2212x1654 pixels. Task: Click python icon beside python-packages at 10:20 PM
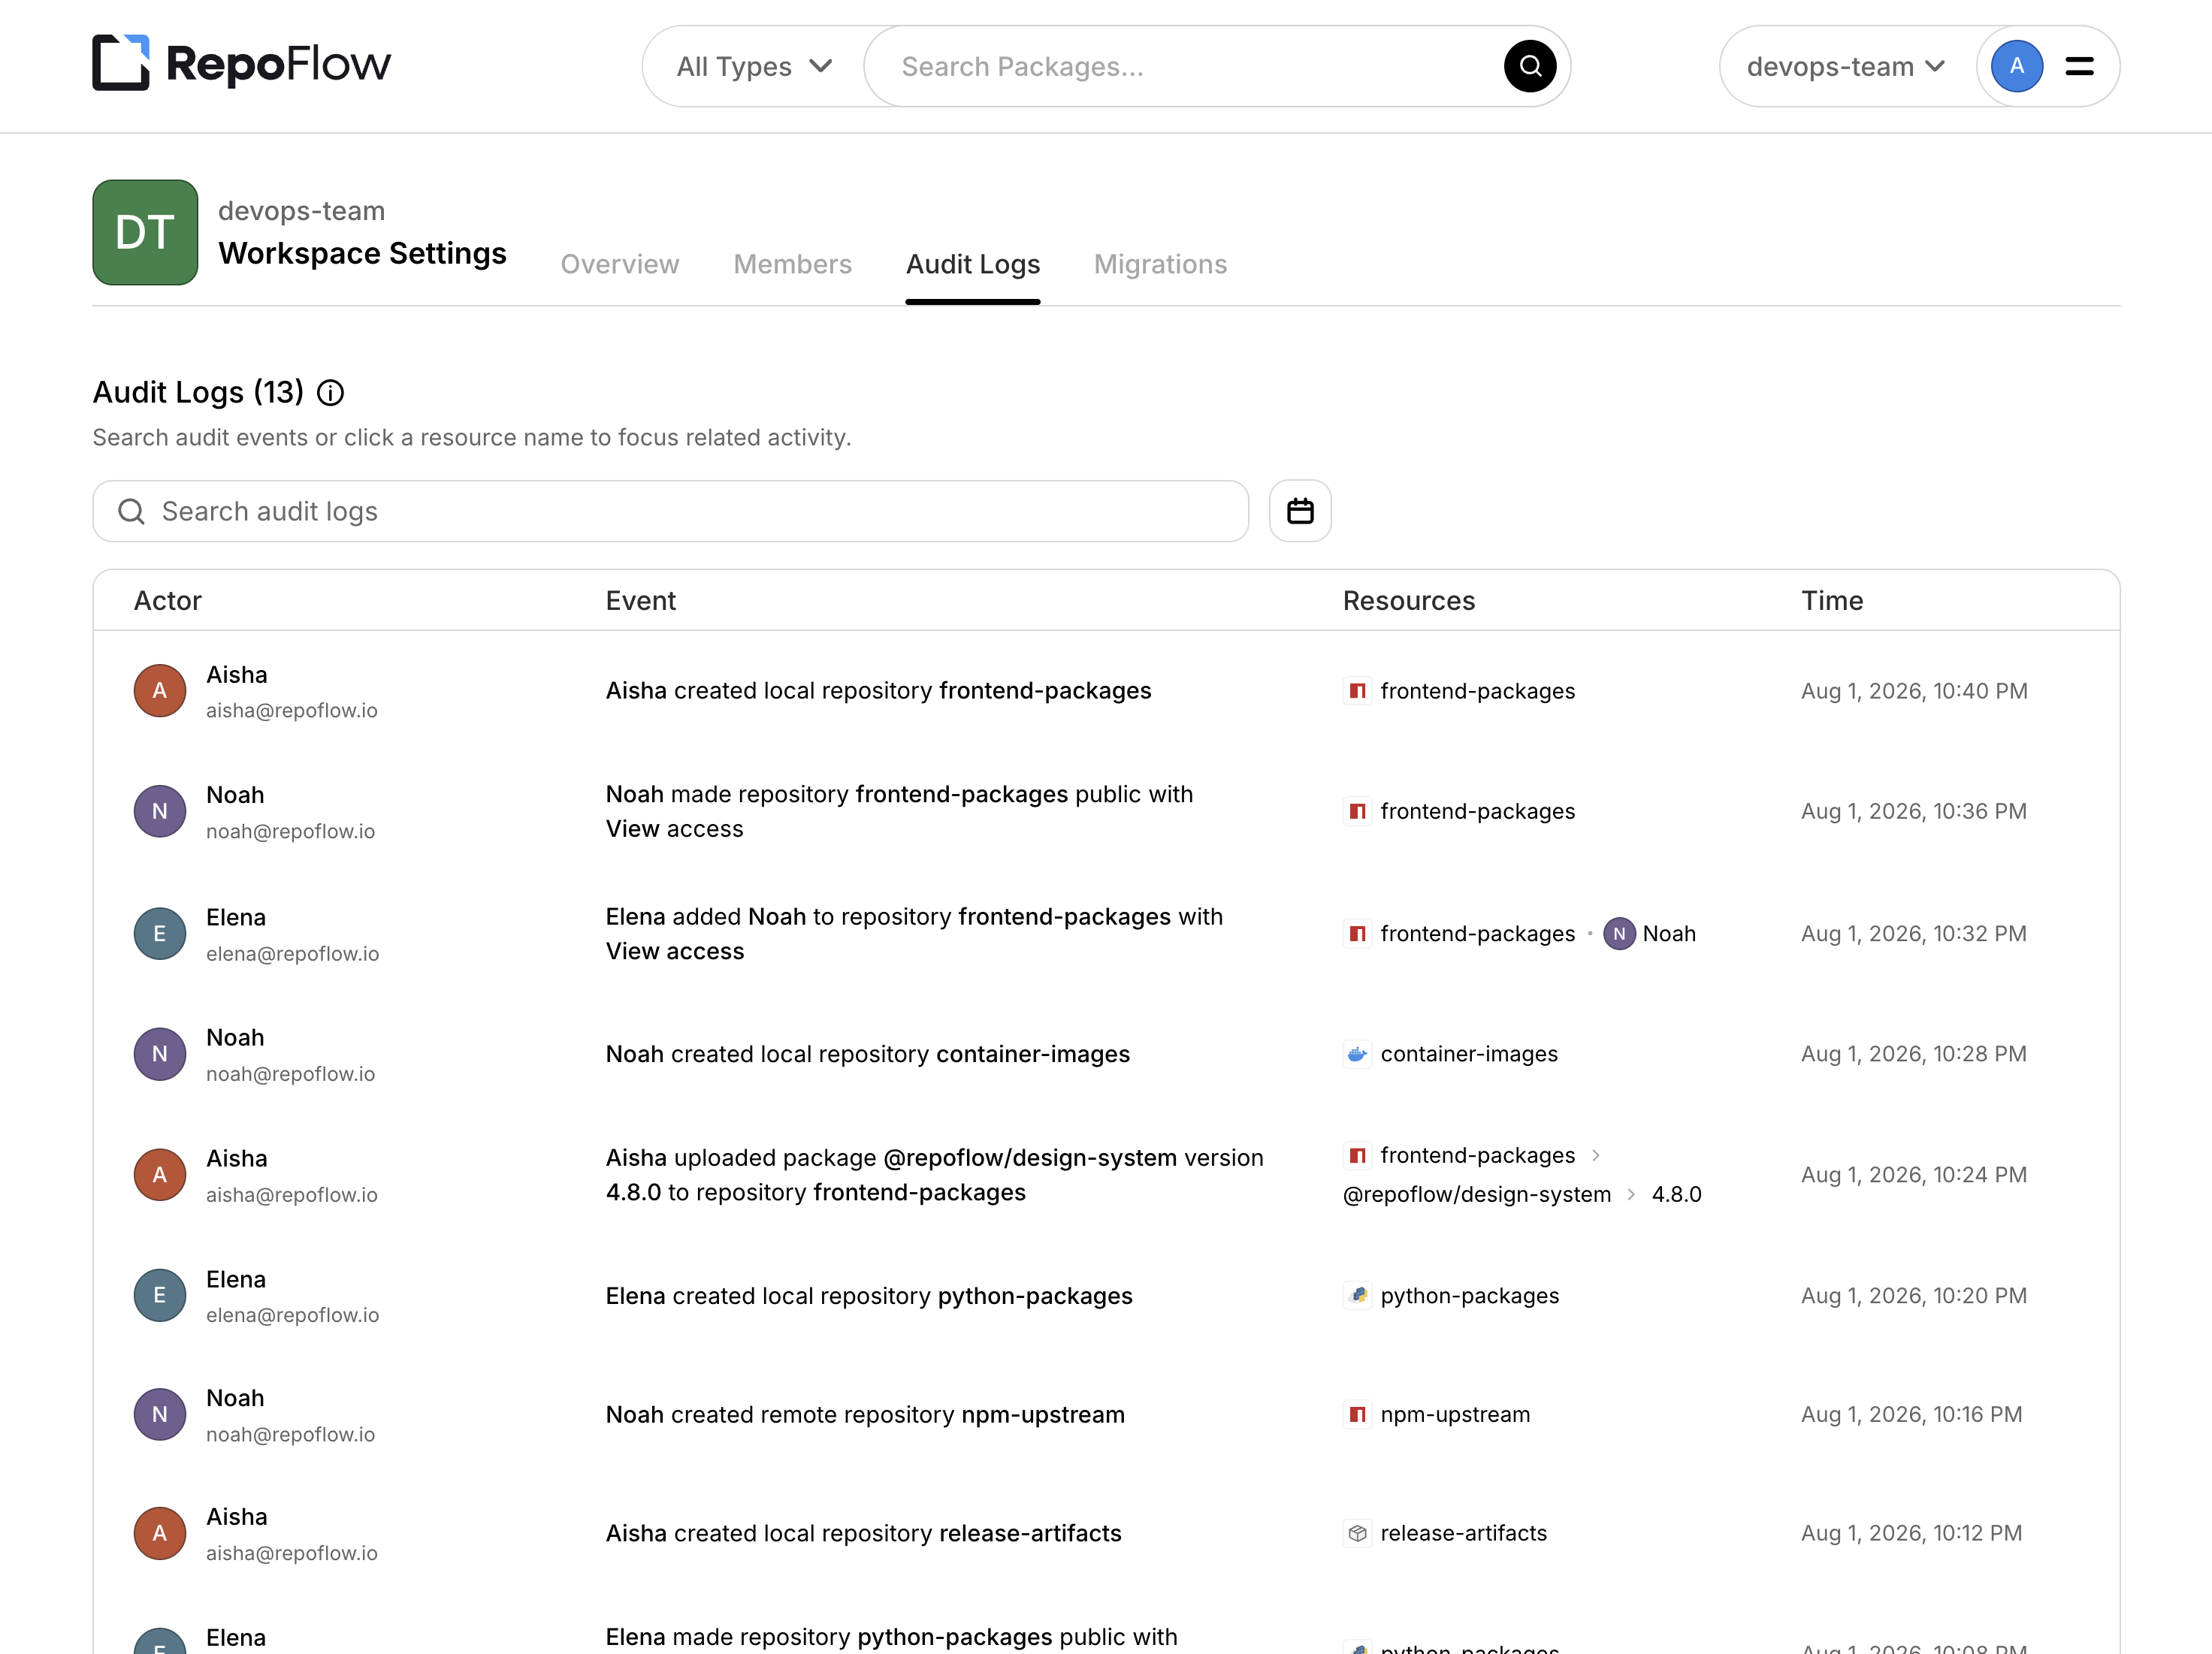pyautogui.click(x=1357, y=1295)
